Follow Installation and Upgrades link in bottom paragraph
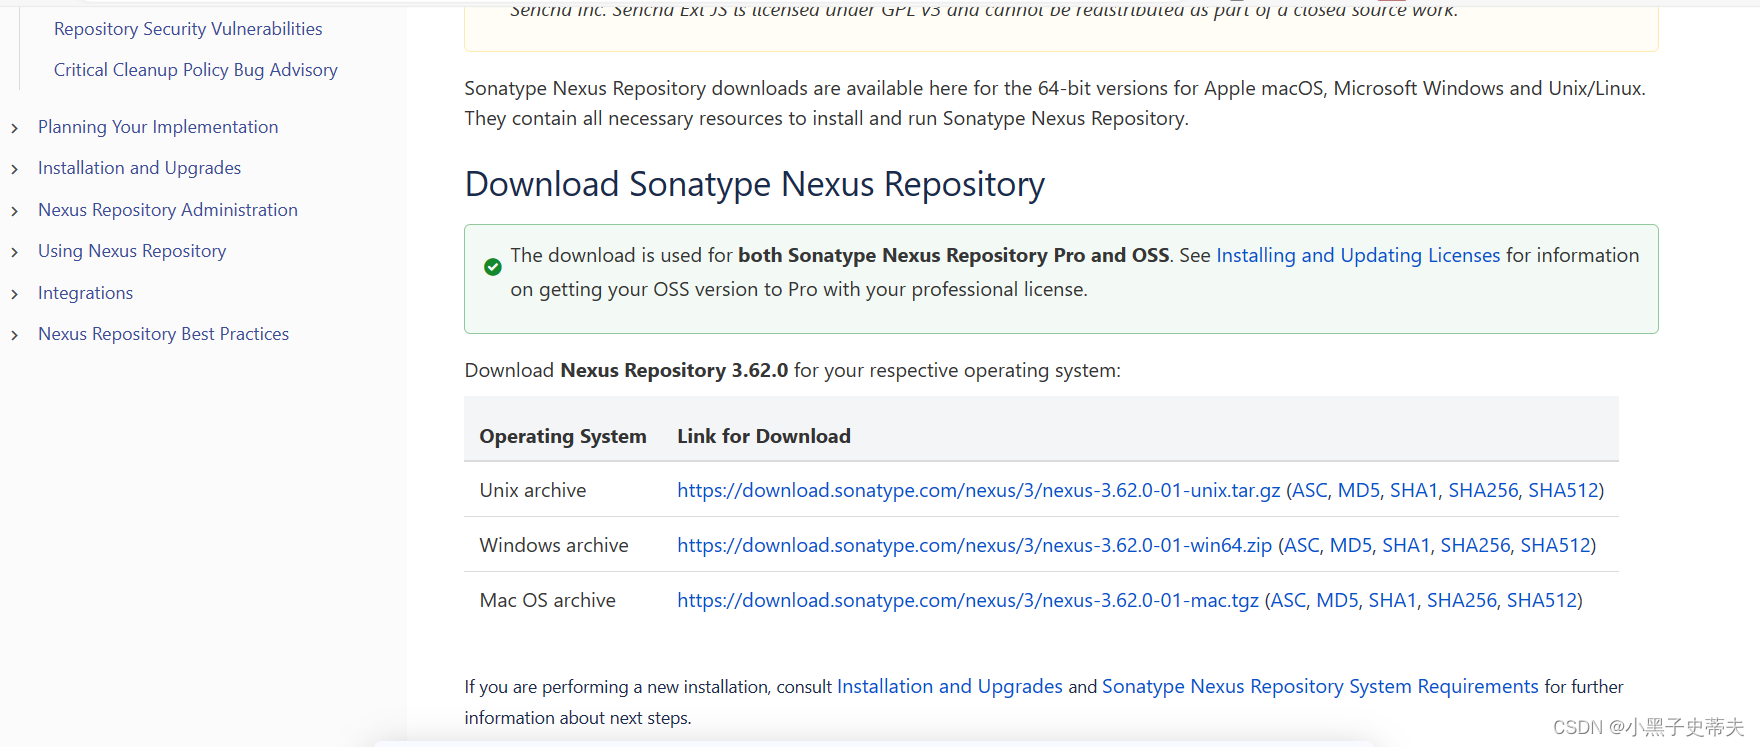The height and width of the screenshot is (747, 1760). 950,686
